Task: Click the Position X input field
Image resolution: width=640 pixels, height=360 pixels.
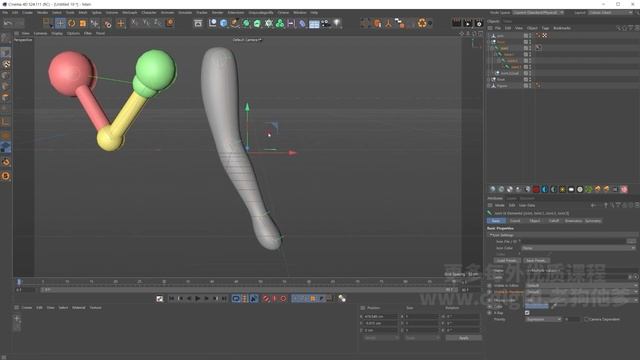Action: pos(380,316)
